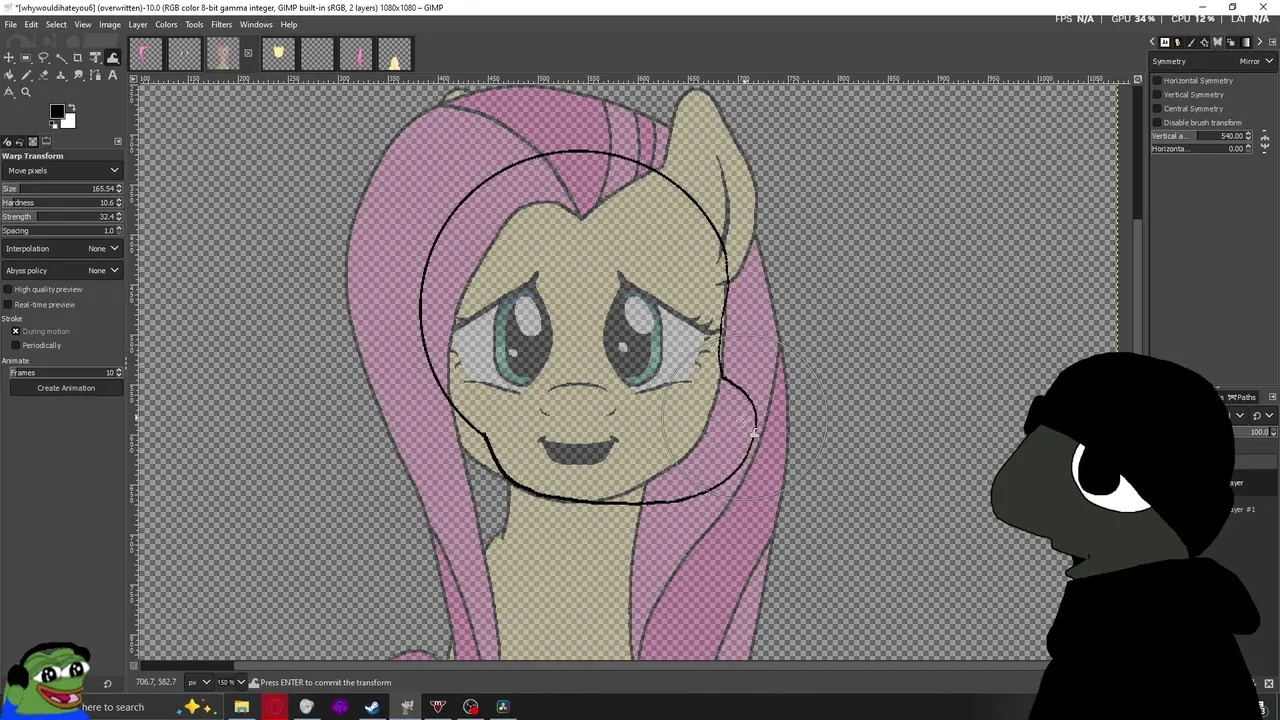Image resolution: width=1280 pixels, height=720 pixels.
Task: Click the foreground color swatch
Action: point(57,111)
